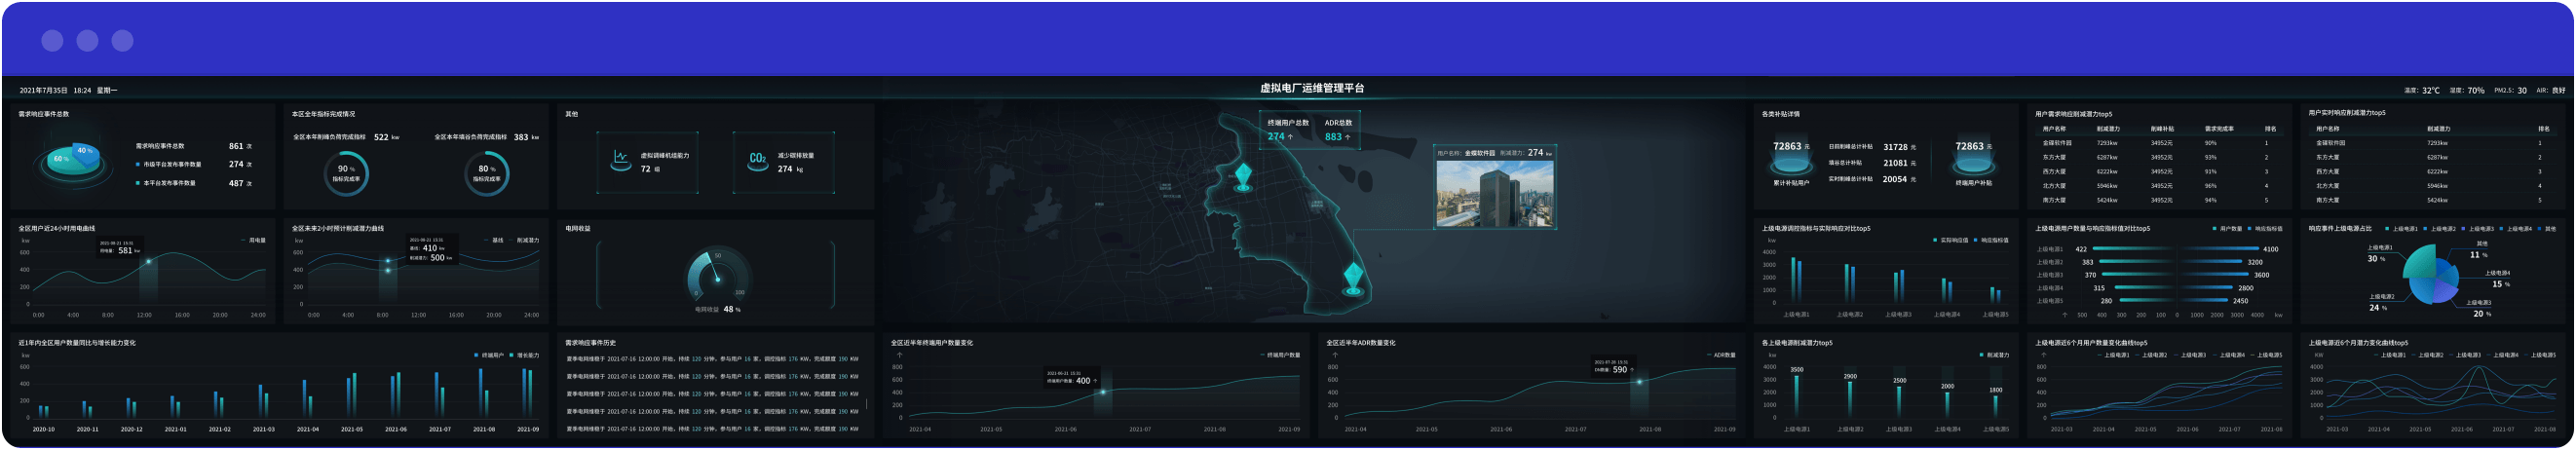Click the 590 data point on ADR curve
This screenshot has width=2576, height=450.
pos(1638,382)
